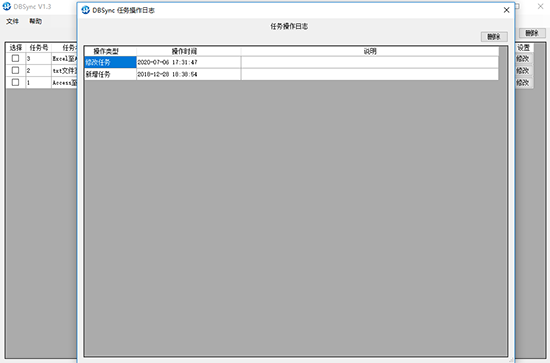Image resolution: width=550 pixels, height=363 pixels.
Task: Click the empty 说明 cell of 修改任务 row
Action: [370, 62]
